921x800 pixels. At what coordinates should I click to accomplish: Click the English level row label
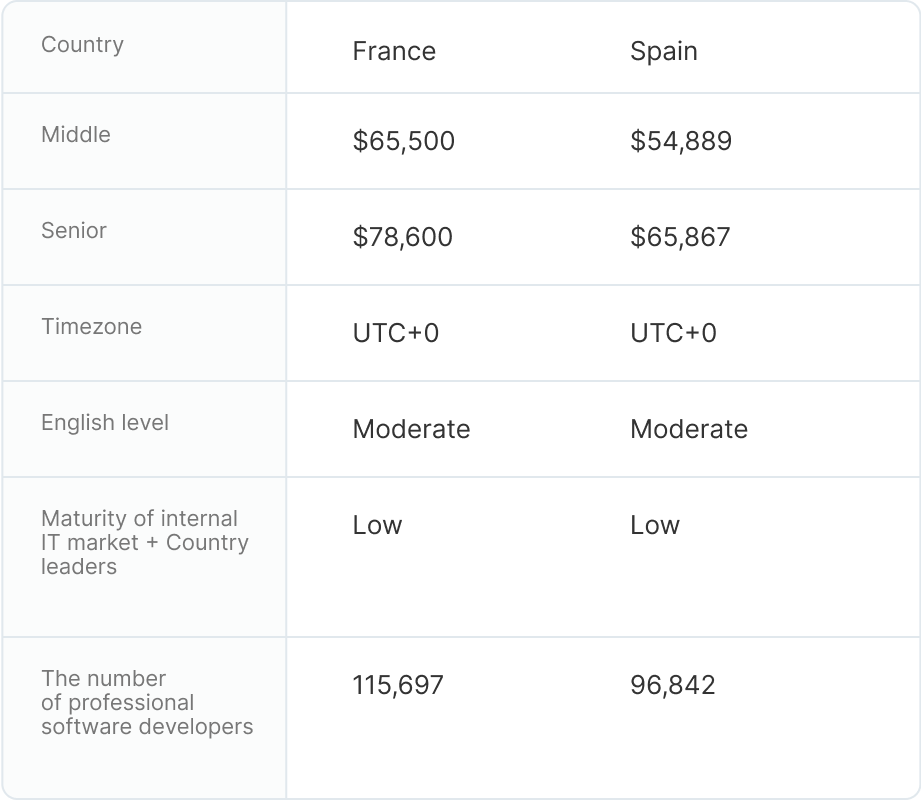(x=105, y=423)
